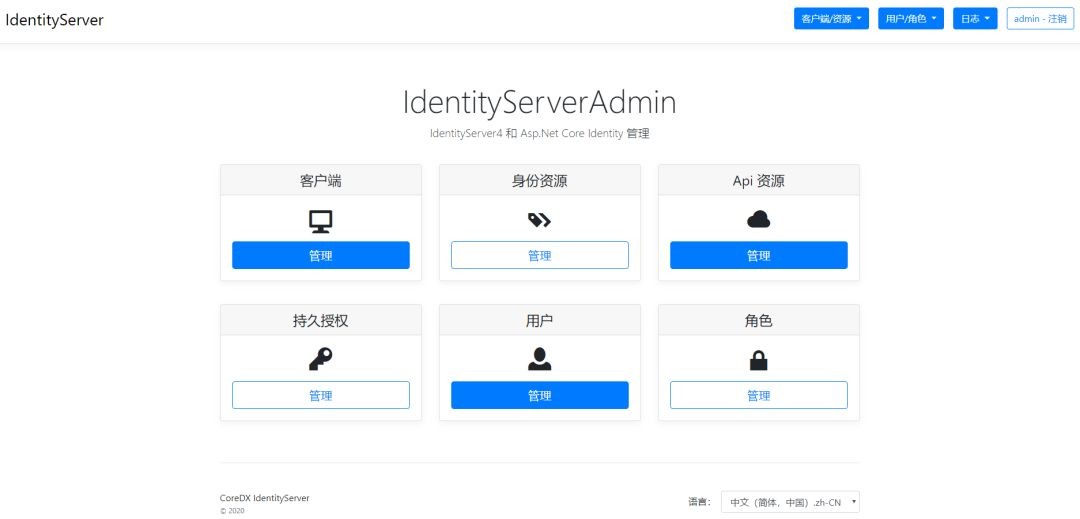This screenshot has width=1080, height=519.
Task: Click the 持久授权 card header text
Action: [x=320, y=321]
